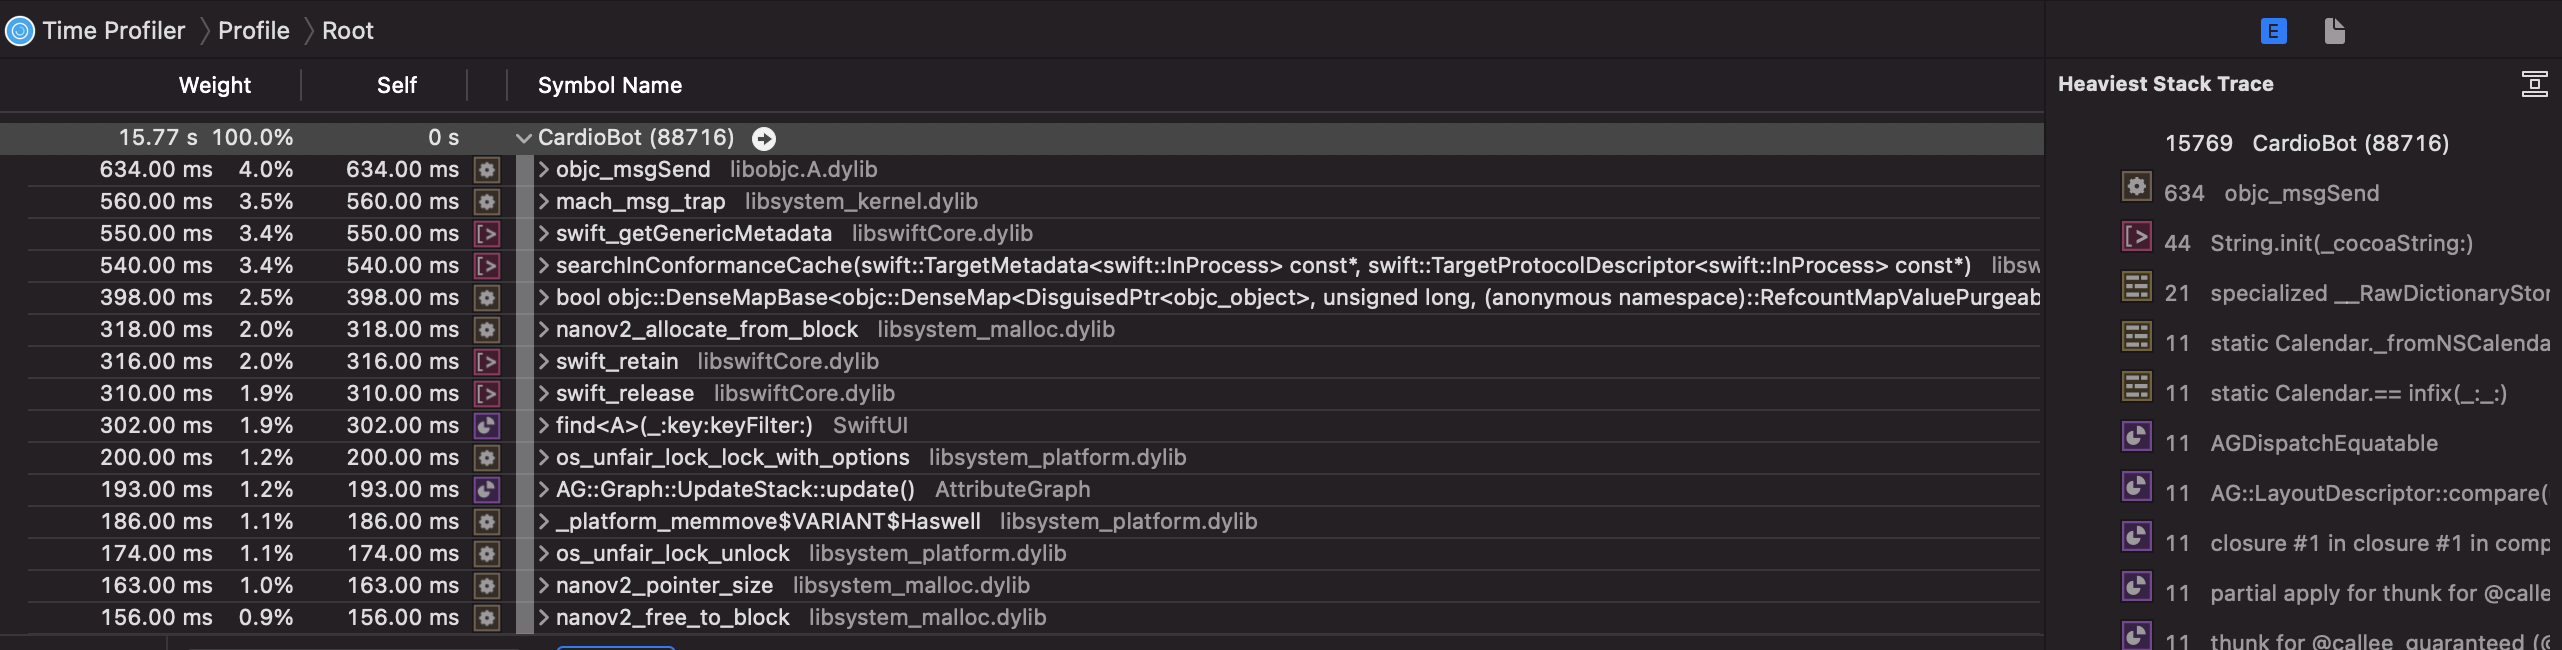
Task: Select the os_unfair_lock_lock_with_options symbol name
Action: (733, 458)
